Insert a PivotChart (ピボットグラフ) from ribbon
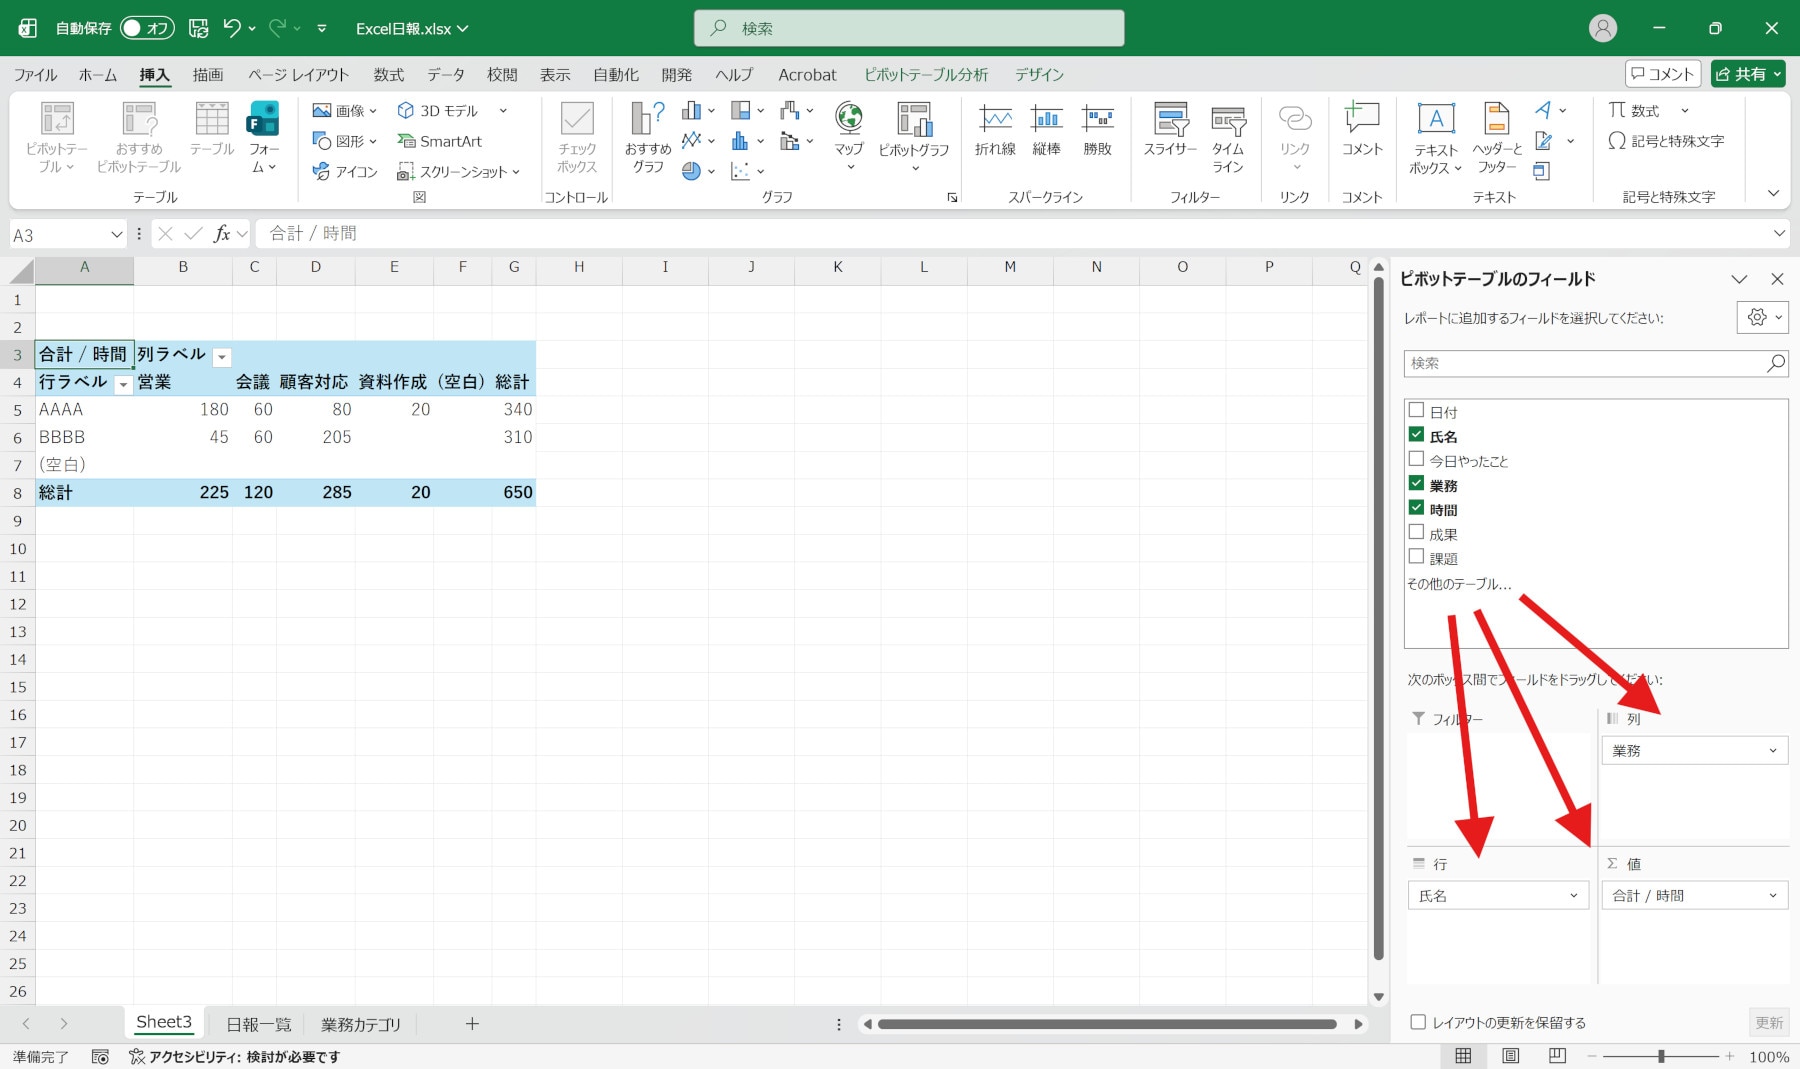1800x1069 pixels. [913, 130]
